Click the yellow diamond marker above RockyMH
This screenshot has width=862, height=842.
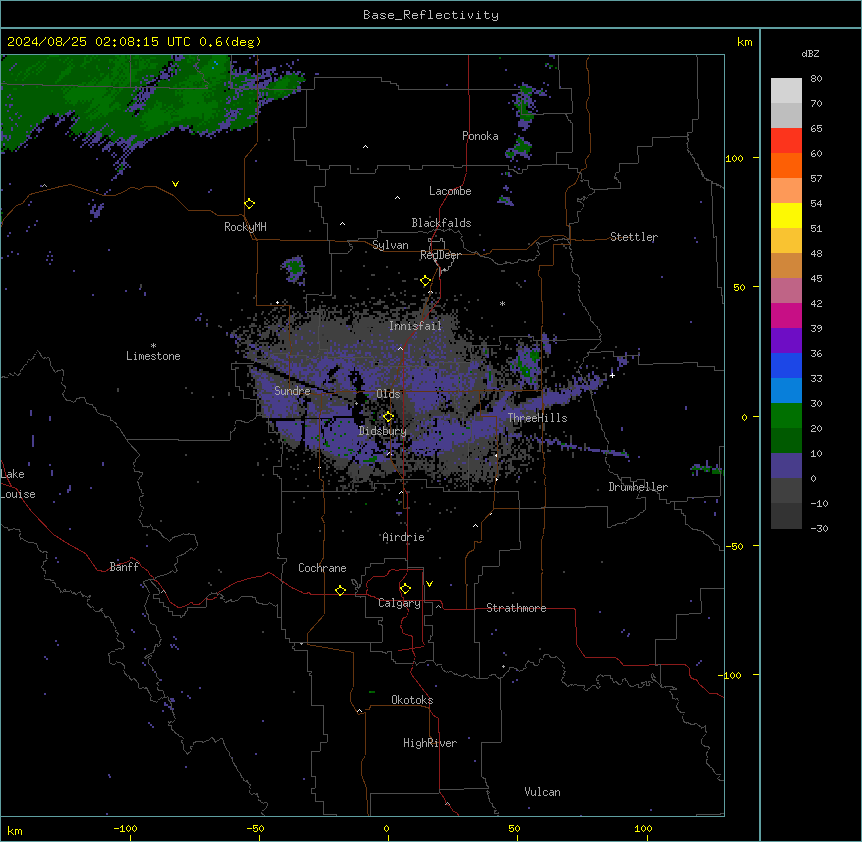click(250, 204)
